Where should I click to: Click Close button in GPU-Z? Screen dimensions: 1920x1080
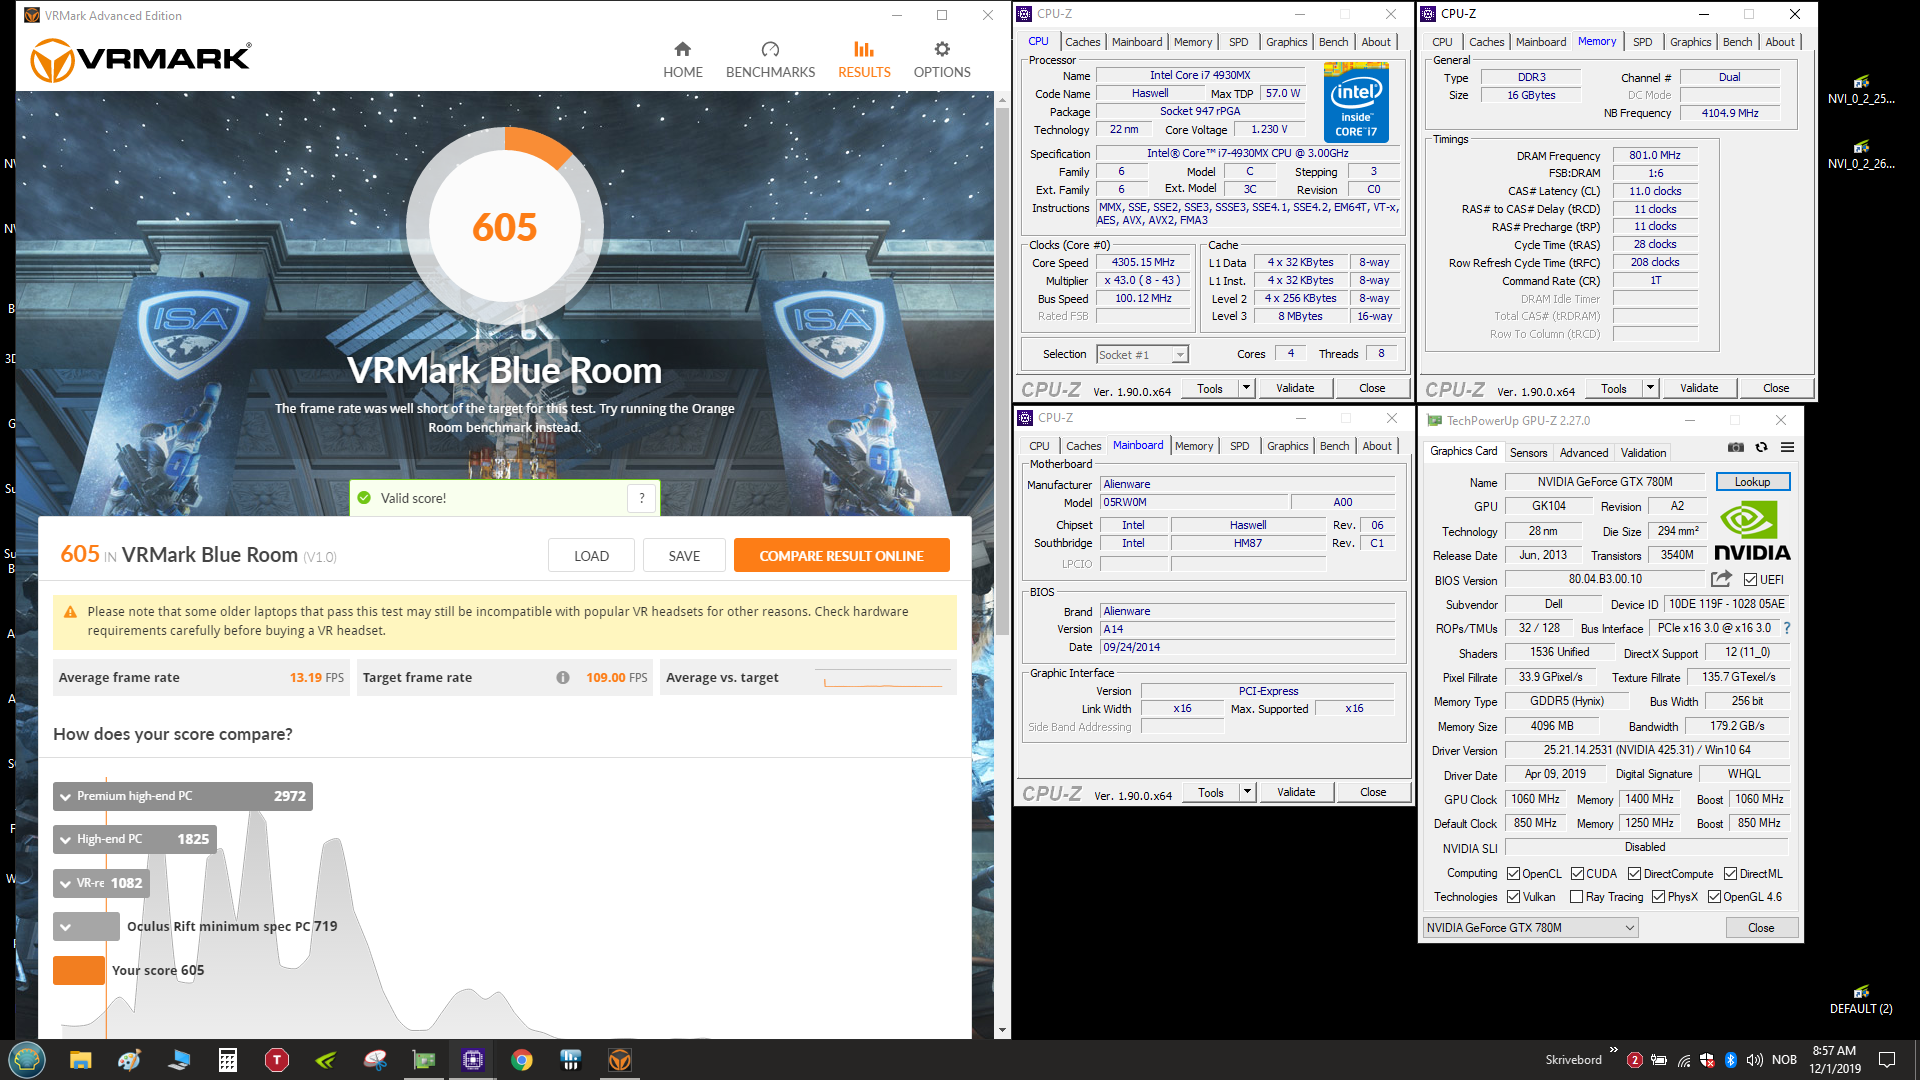click(x=1761, y=928)
